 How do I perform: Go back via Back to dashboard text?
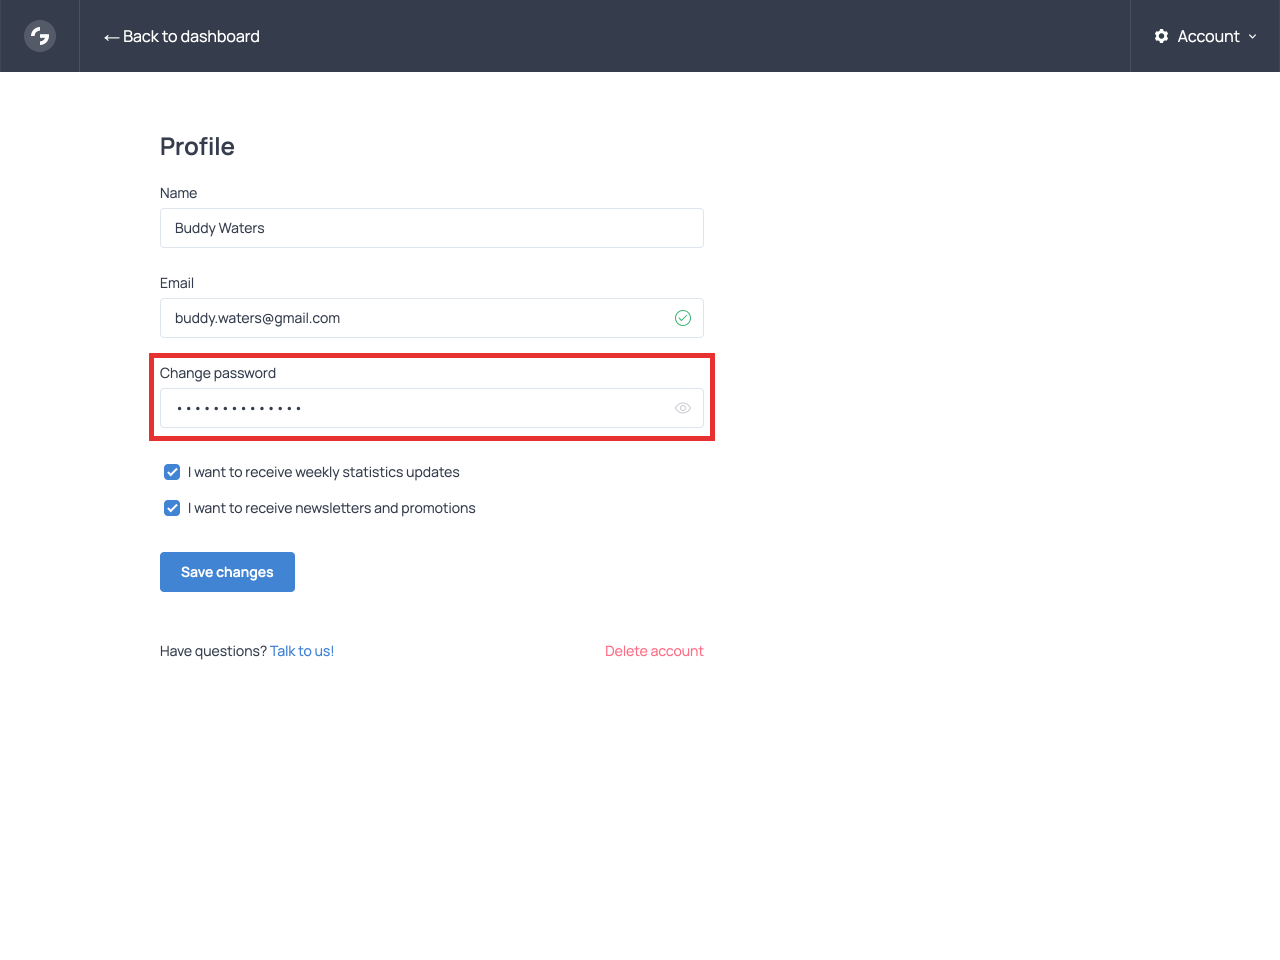[x=191, y=36]
